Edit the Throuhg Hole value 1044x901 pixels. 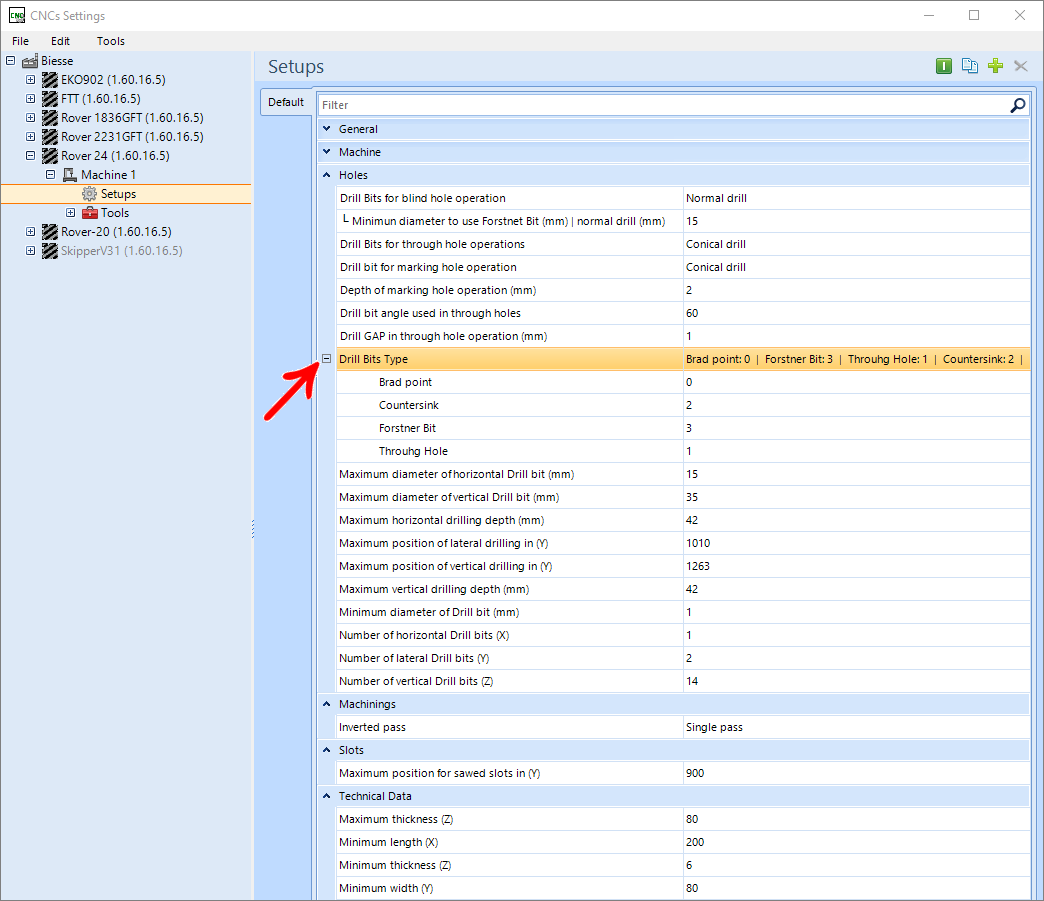point(856,451)
